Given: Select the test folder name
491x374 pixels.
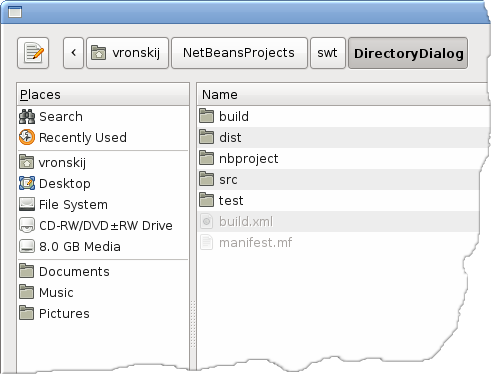Looking at the screenshot, I should [x=231, y=201].
